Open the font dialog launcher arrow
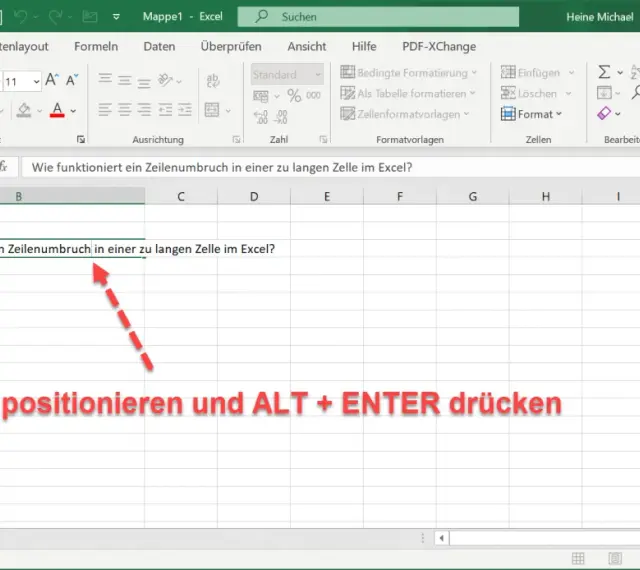This screenshot has width=640, height=570. point(81,140)
